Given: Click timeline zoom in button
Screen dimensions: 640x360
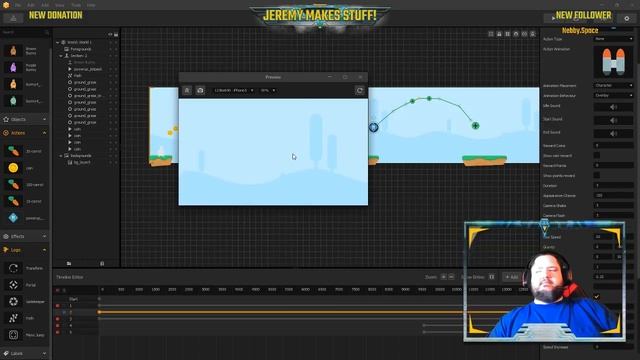Looking at the screenshot, I should (443, 277).
